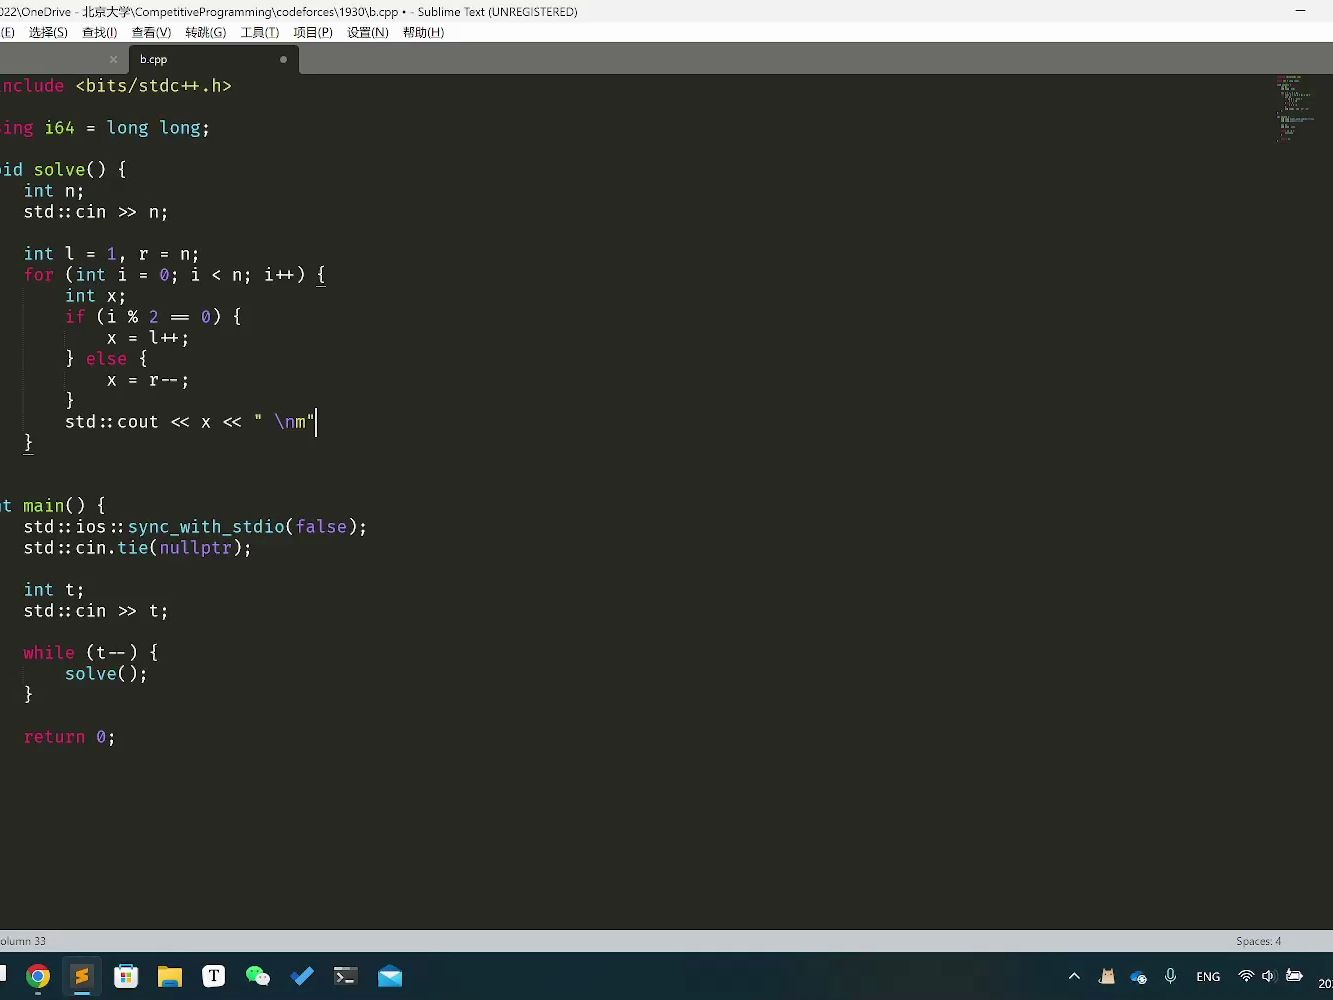Open the 转跳(G) menu
This screenshot has height=1000, width=1333.
(206, 32)
